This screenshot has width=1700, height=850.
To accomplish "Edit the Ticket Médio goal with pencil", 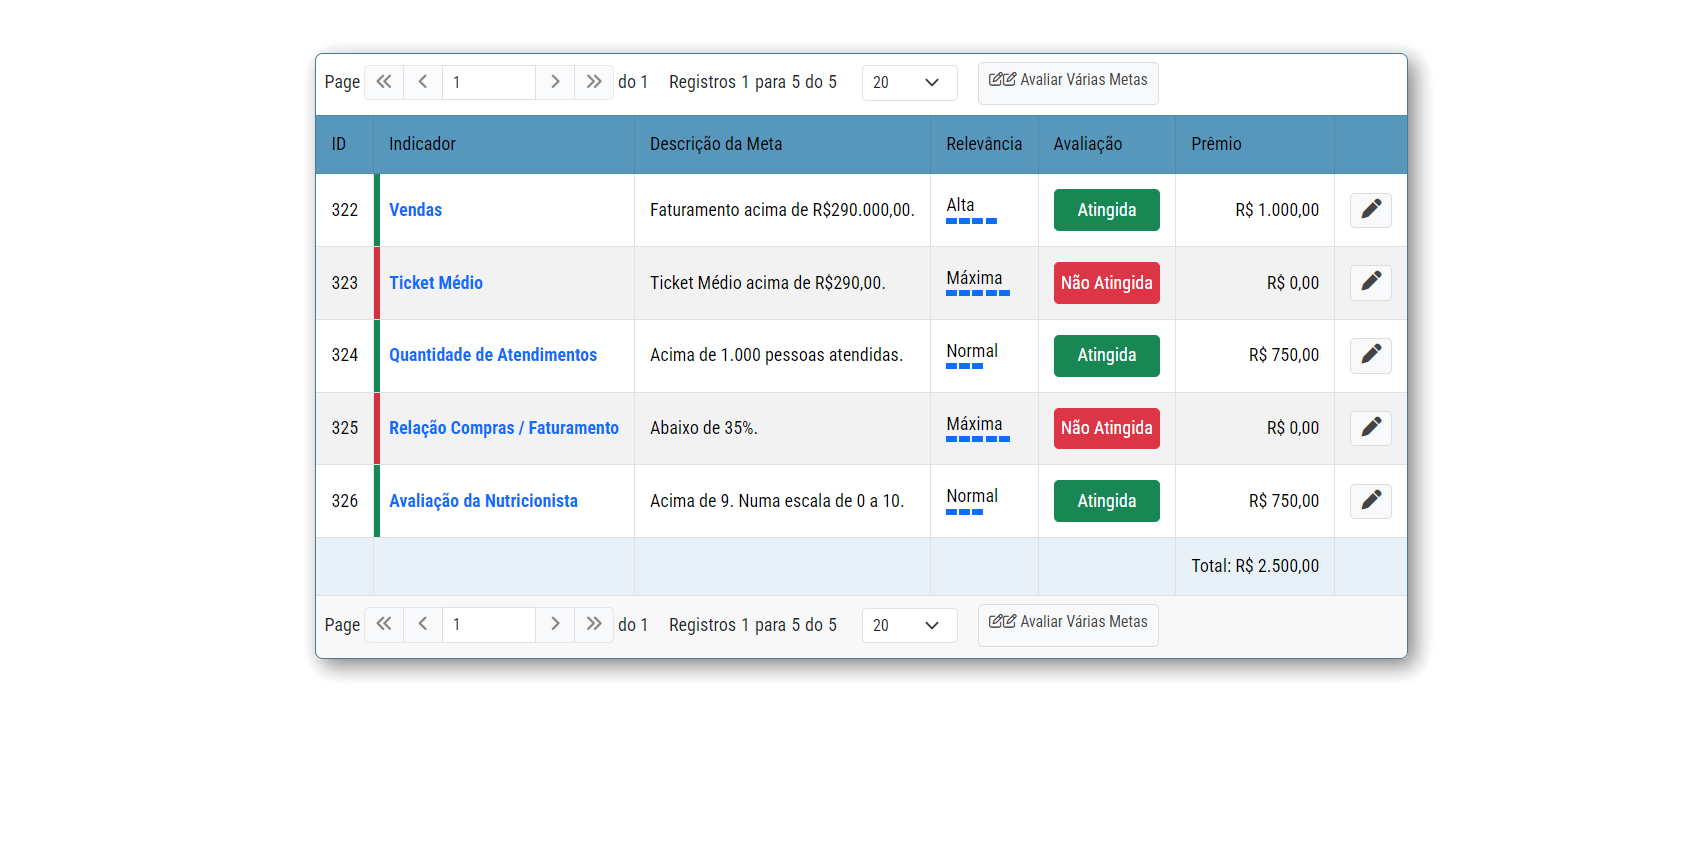I will [x=1370, y=283].
